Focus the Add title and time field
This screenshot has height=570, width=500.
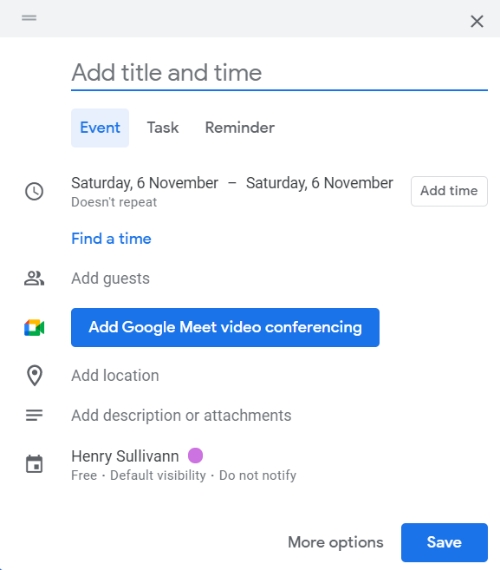point(279,72)
